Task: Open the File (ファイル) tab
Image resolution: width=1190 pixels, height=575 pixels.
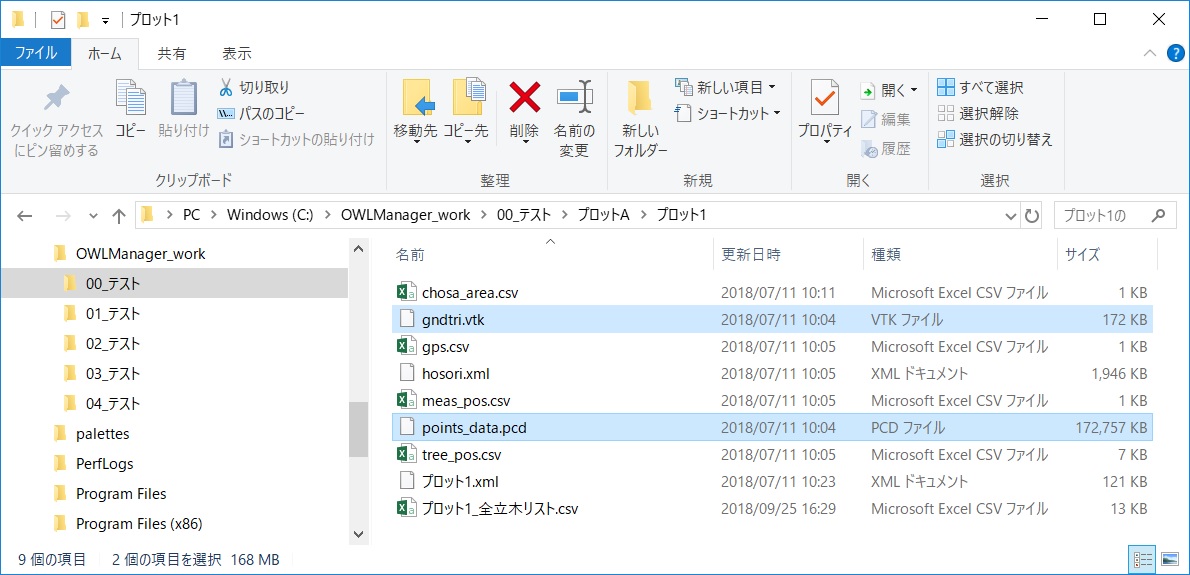Action: [36, 53]
